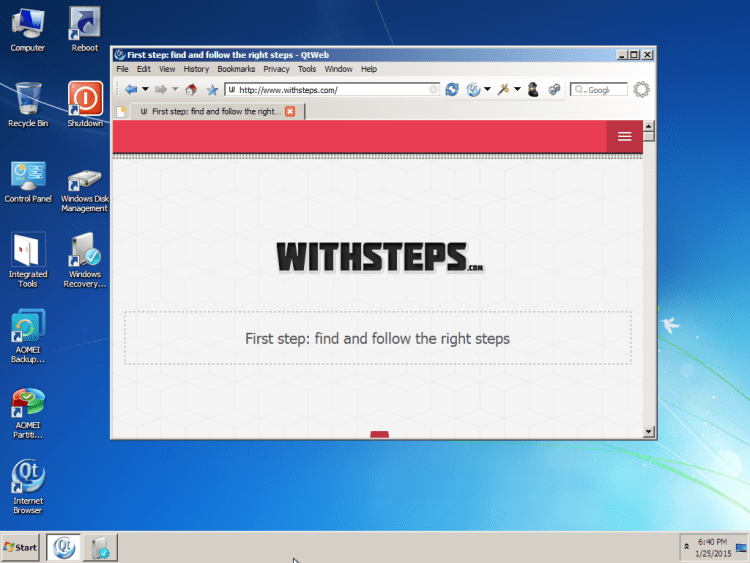750x563 pixels.
Task: Open the Forward history dropdown arrow
Action: 175,89
